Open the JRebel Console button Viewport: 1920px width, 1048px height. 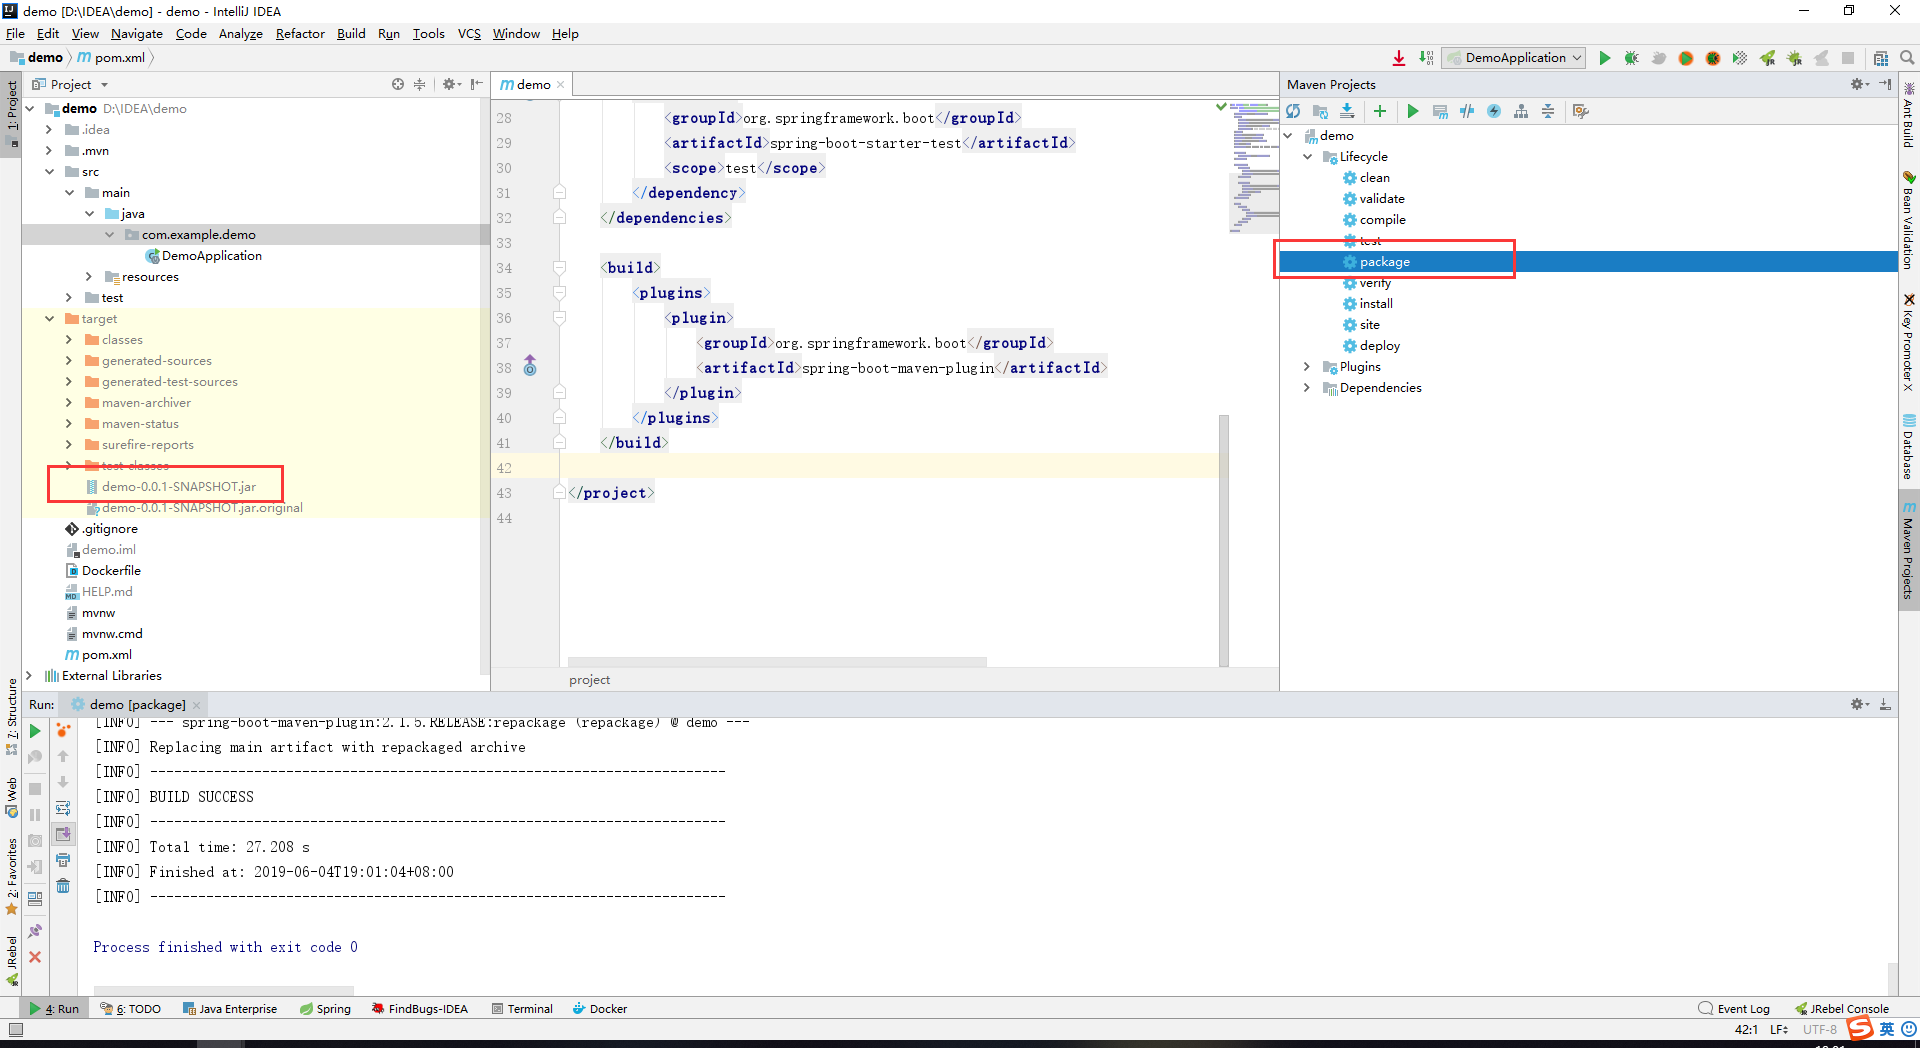pyautogui.click(x=1842, y=1009)
